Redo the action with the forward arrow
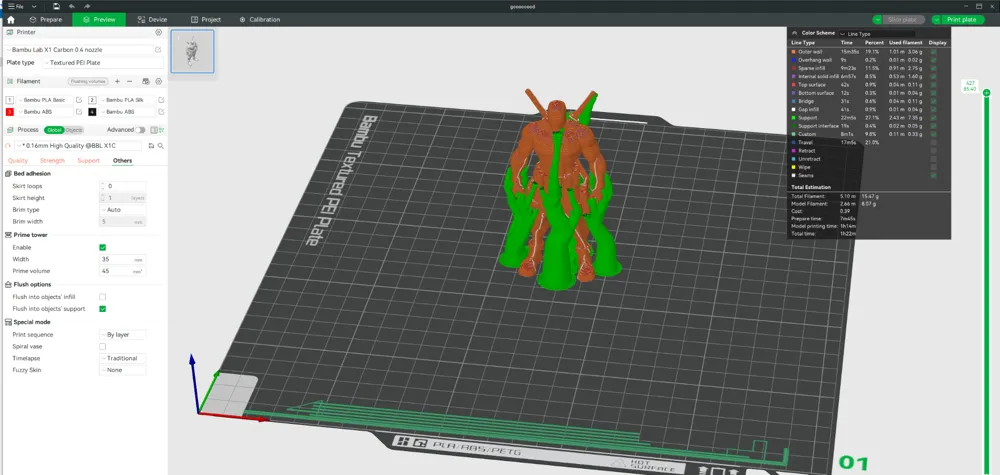 point(87,6)
